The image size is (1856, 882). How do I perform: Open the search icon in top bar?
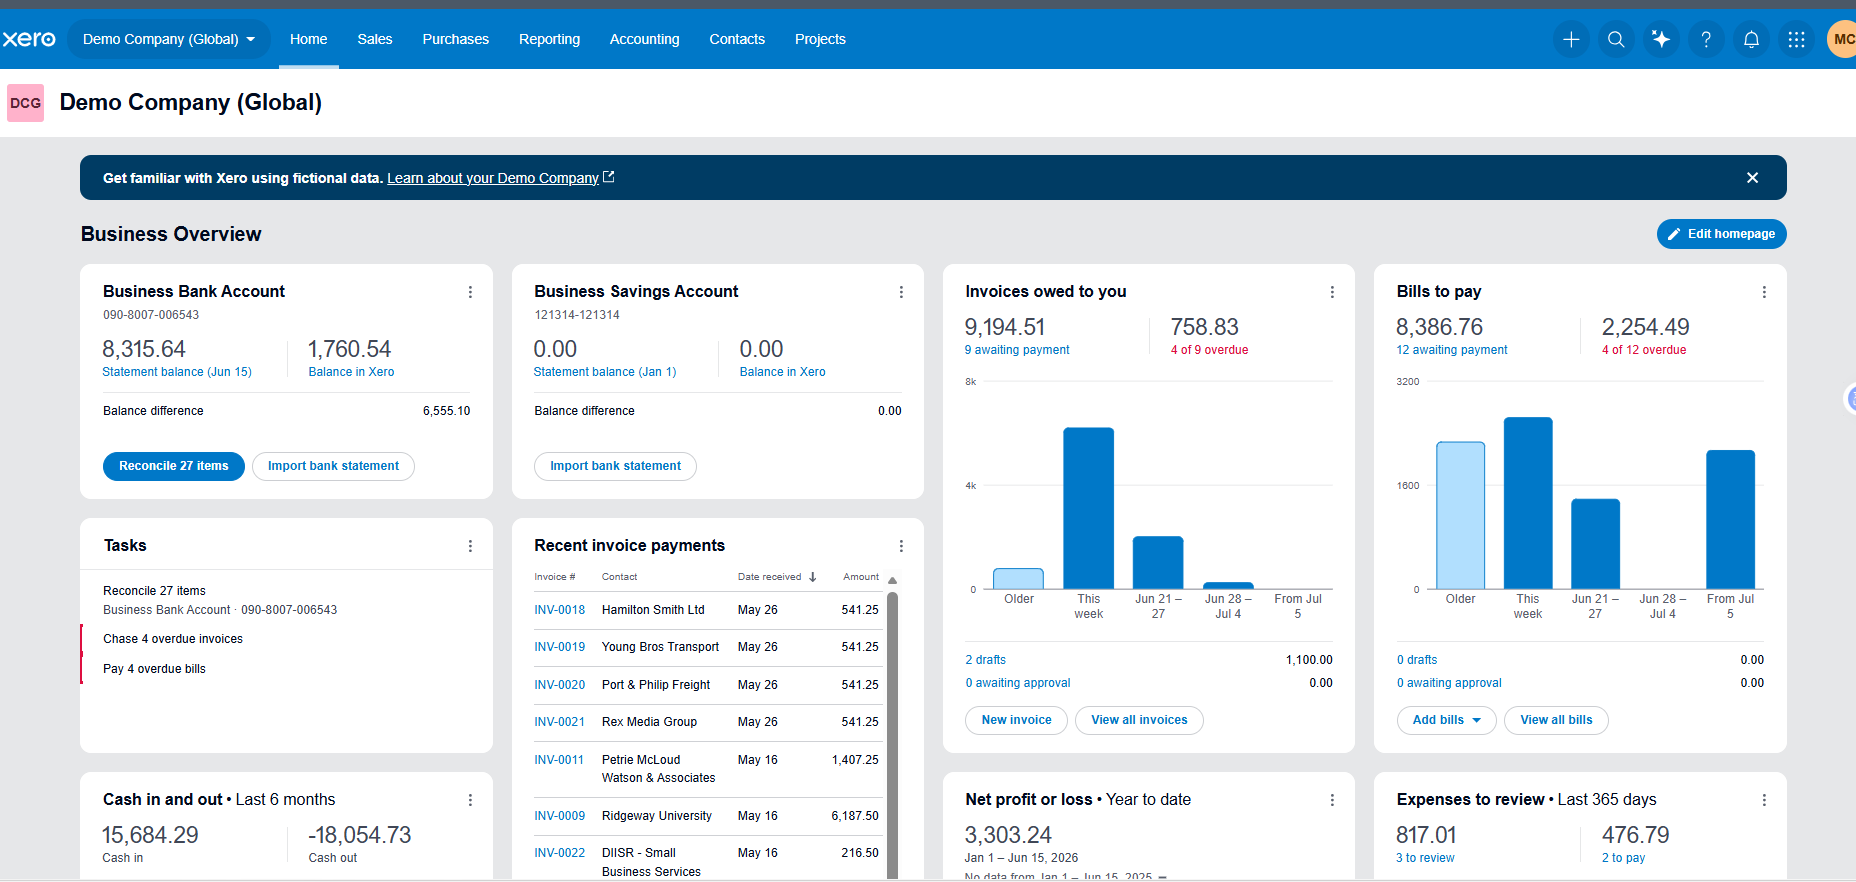coord(1616,39)
